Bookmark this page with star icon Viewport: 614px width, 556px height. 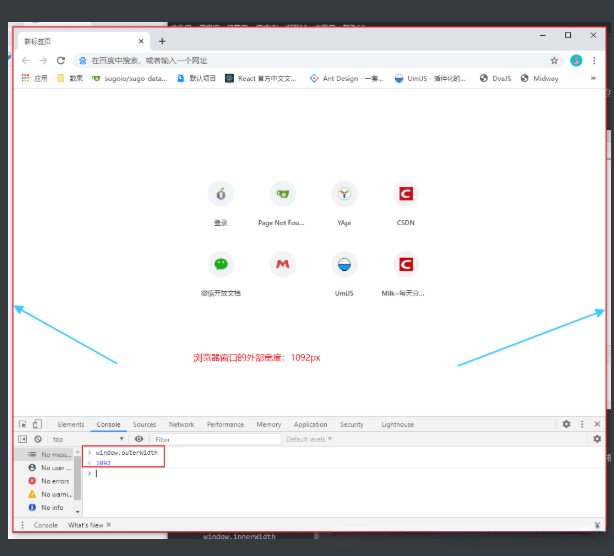point(554,60)
